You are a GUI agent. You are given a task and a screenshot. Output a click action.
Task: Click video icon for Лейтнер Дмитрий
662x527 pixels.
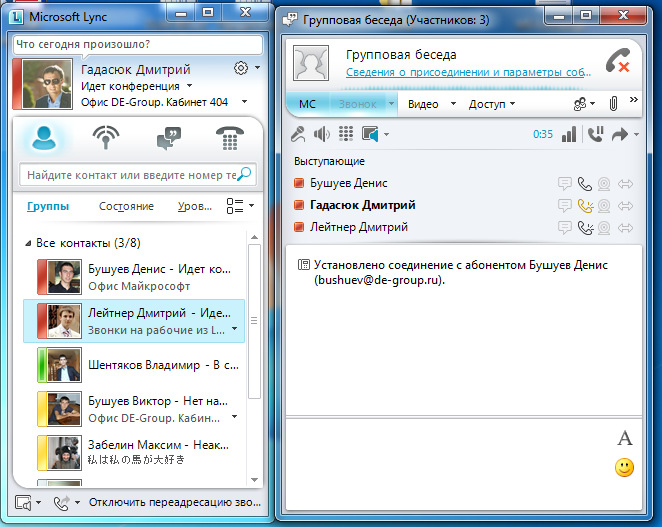604,228
